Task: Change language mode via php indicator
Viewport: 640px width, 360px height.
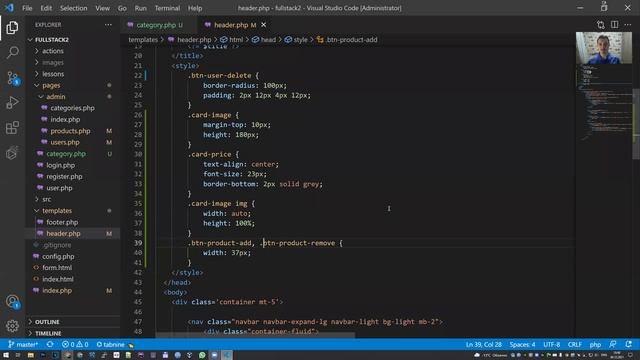Action: point(595,344)
